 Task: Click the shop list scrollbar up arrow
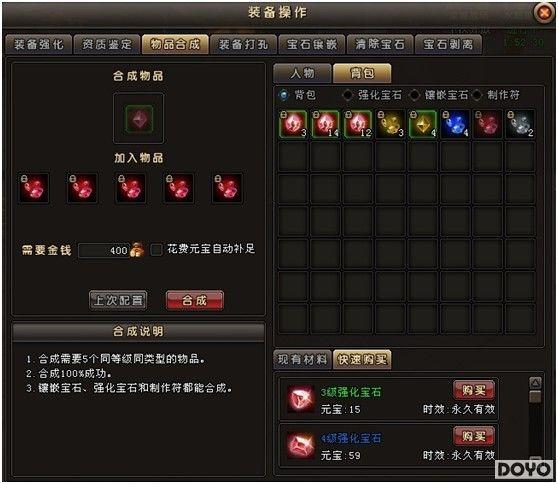(x=535, y=383)
